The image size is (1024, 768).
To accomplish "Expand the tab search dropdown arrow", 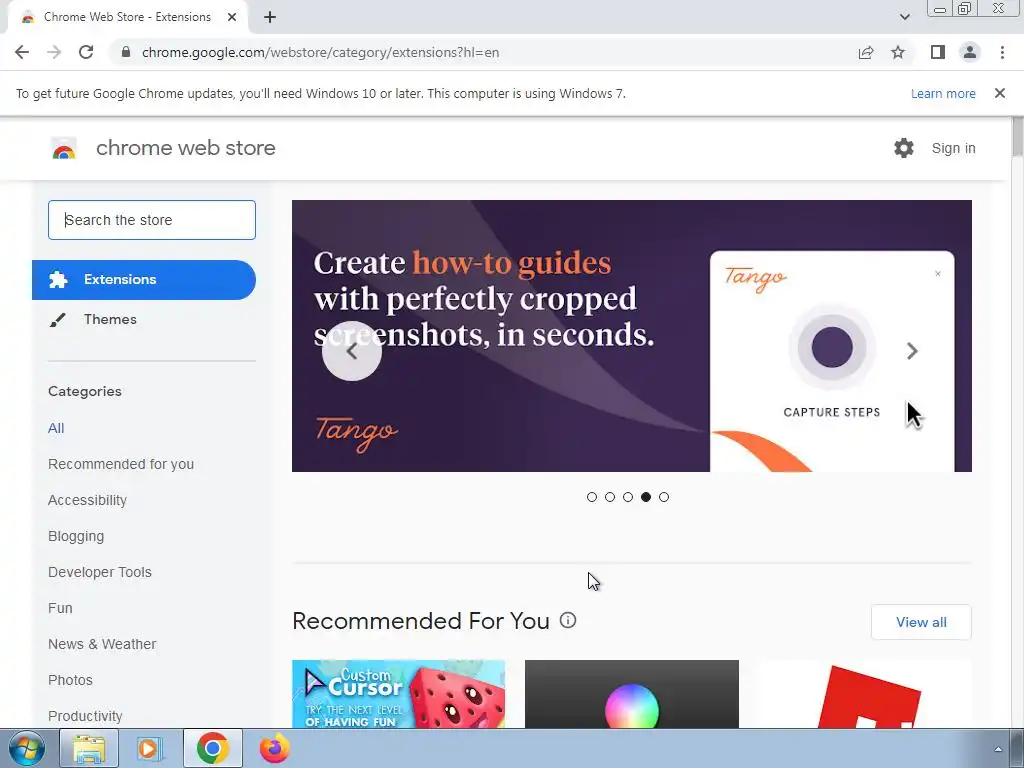I will pyautogui.click(x=904, y=18).
